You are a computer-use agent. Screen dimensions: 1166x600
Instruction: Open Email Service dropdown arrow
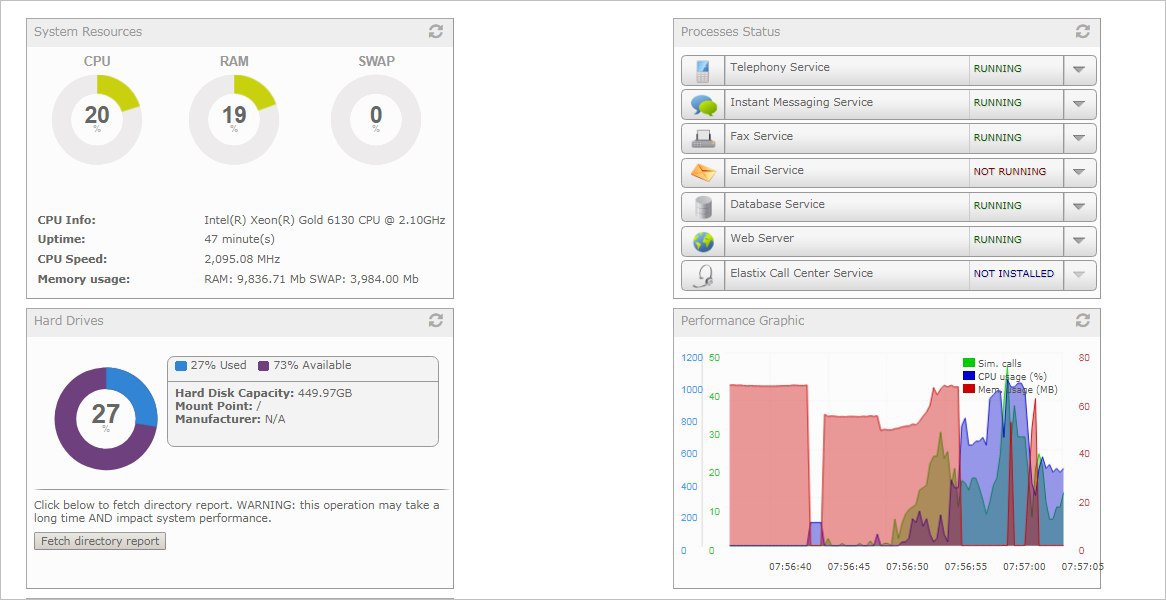click(1080, 172)
